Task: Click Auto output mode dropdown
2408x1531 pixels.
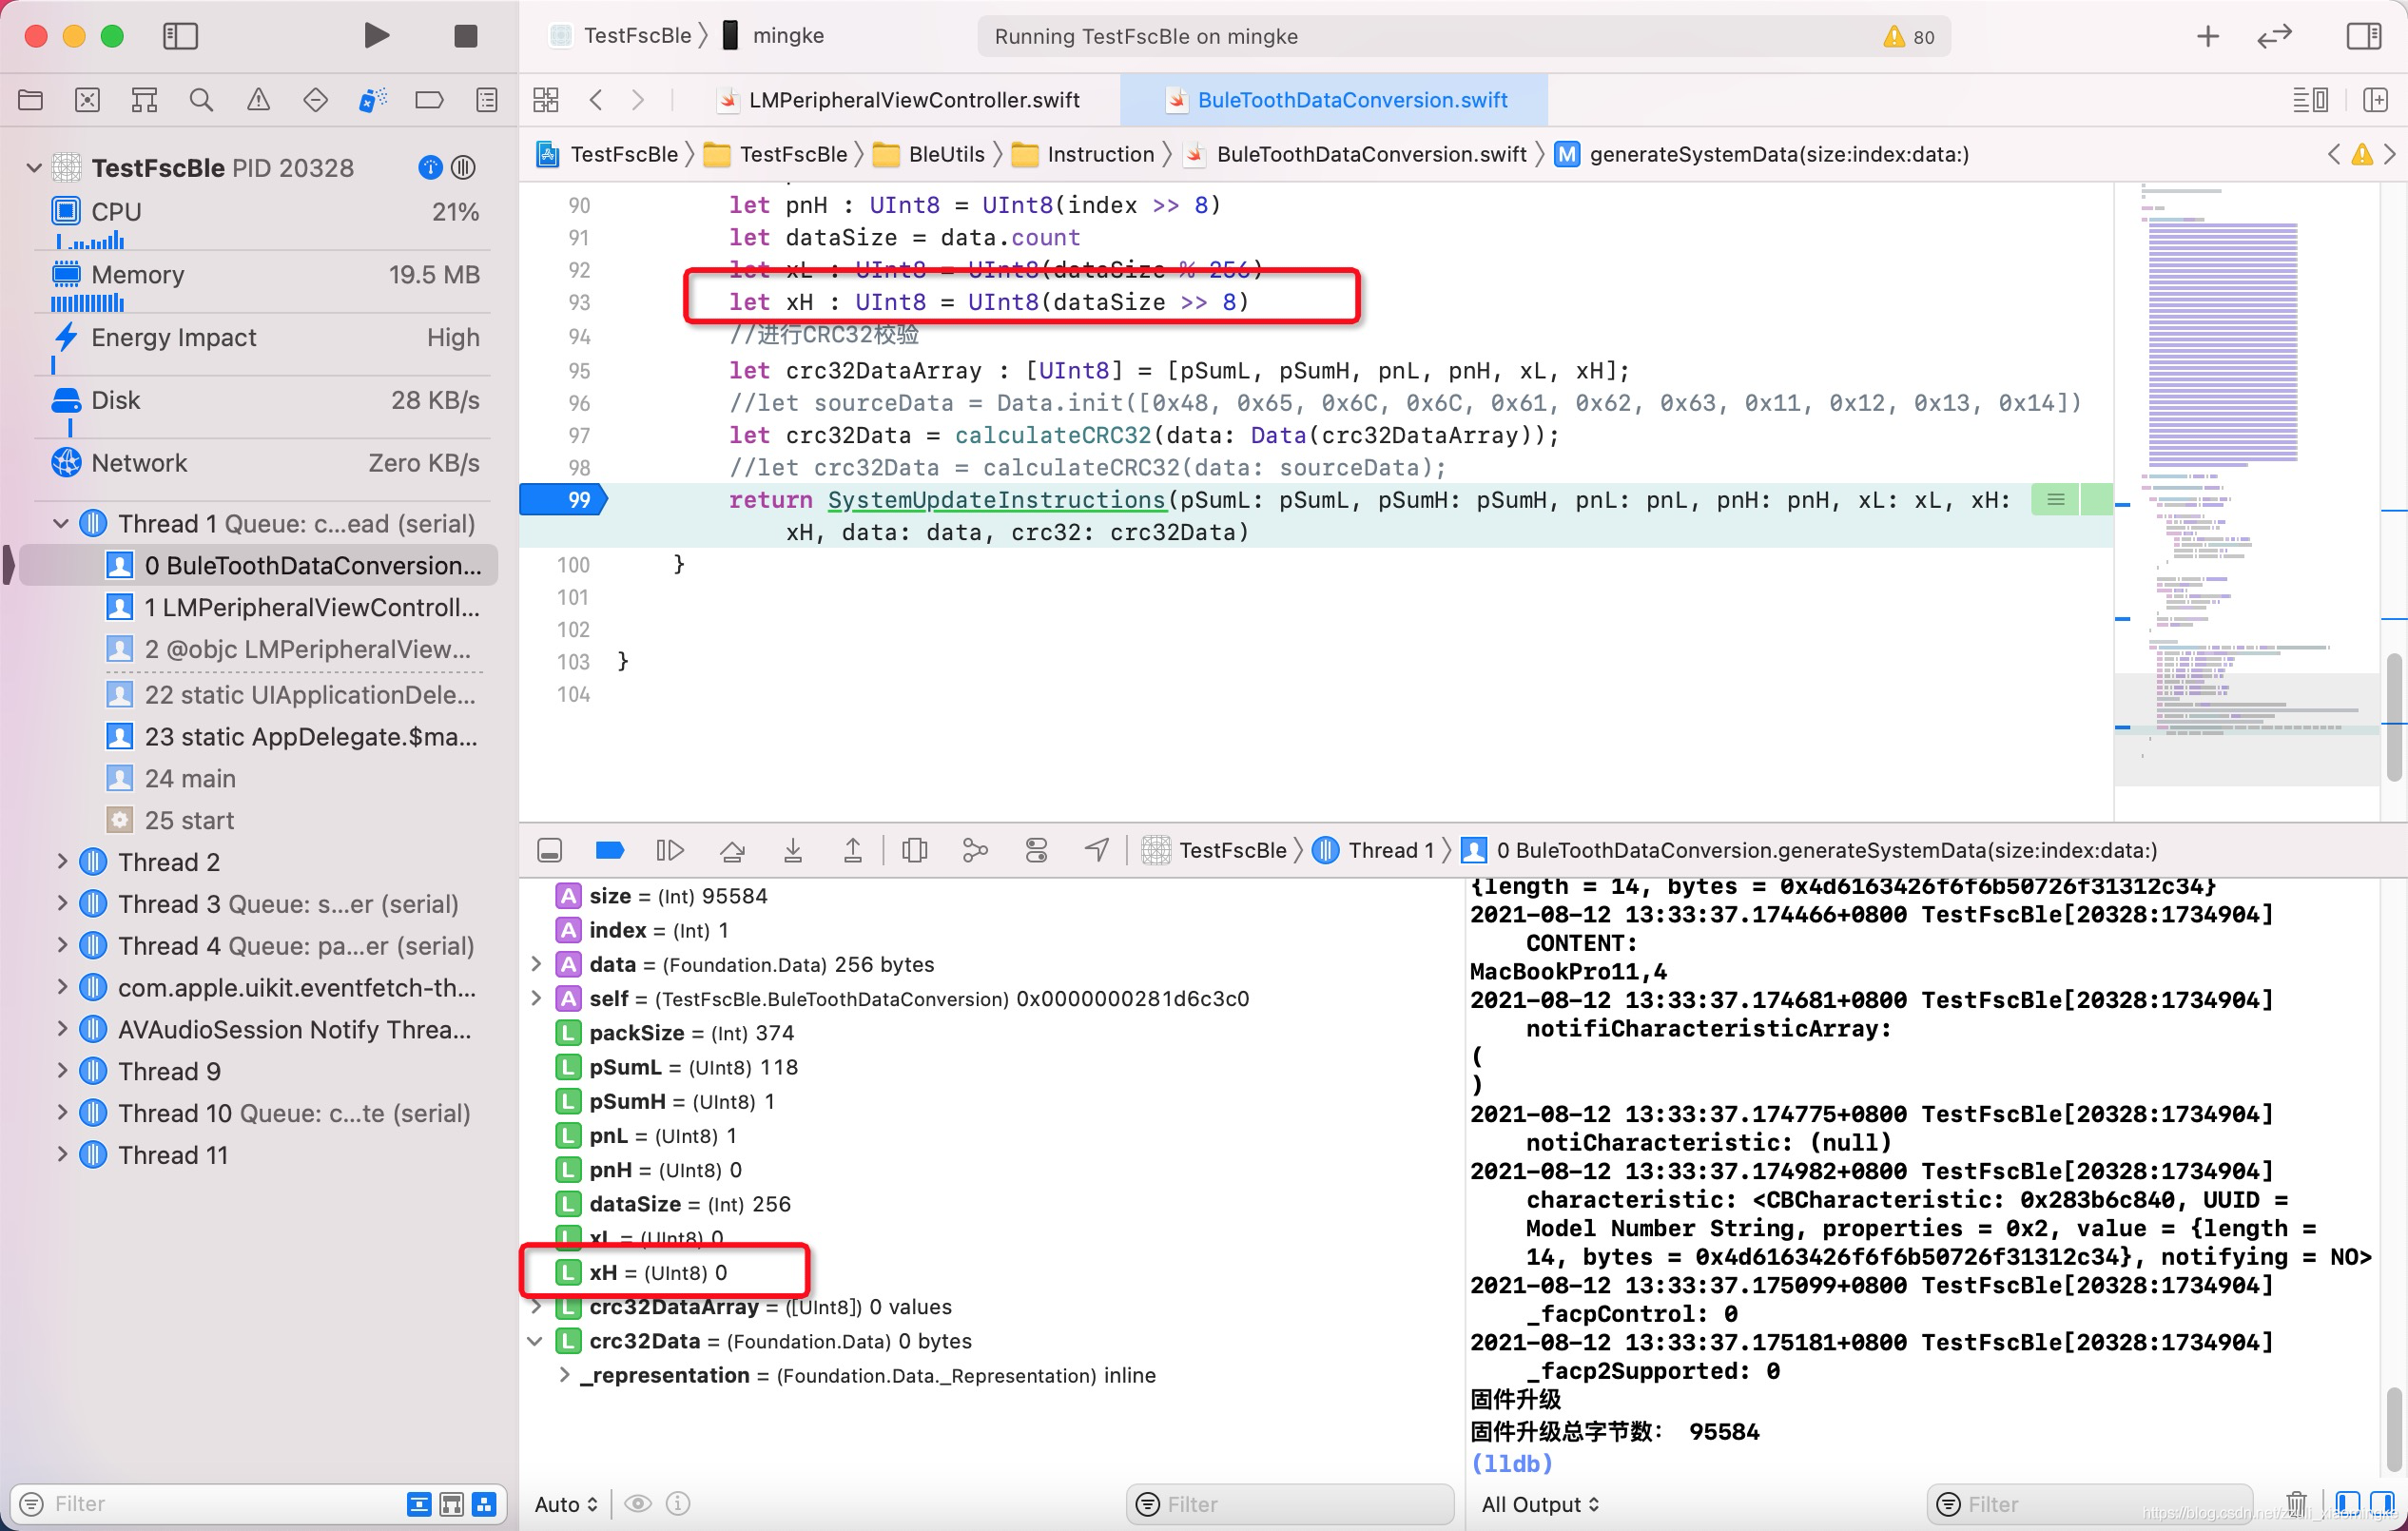Action: pyautogui.click(x=567, y=1502)
